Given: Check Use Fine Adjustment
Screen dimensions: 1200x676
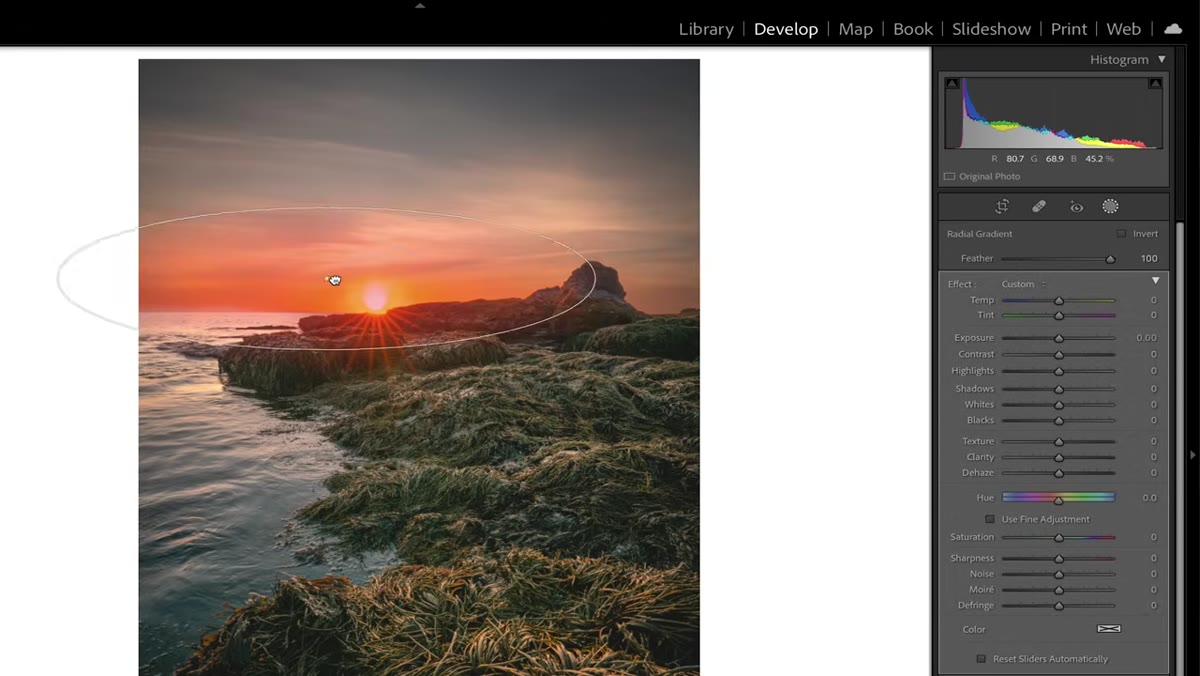Looking at the screenshot, I should coord(990,519).
